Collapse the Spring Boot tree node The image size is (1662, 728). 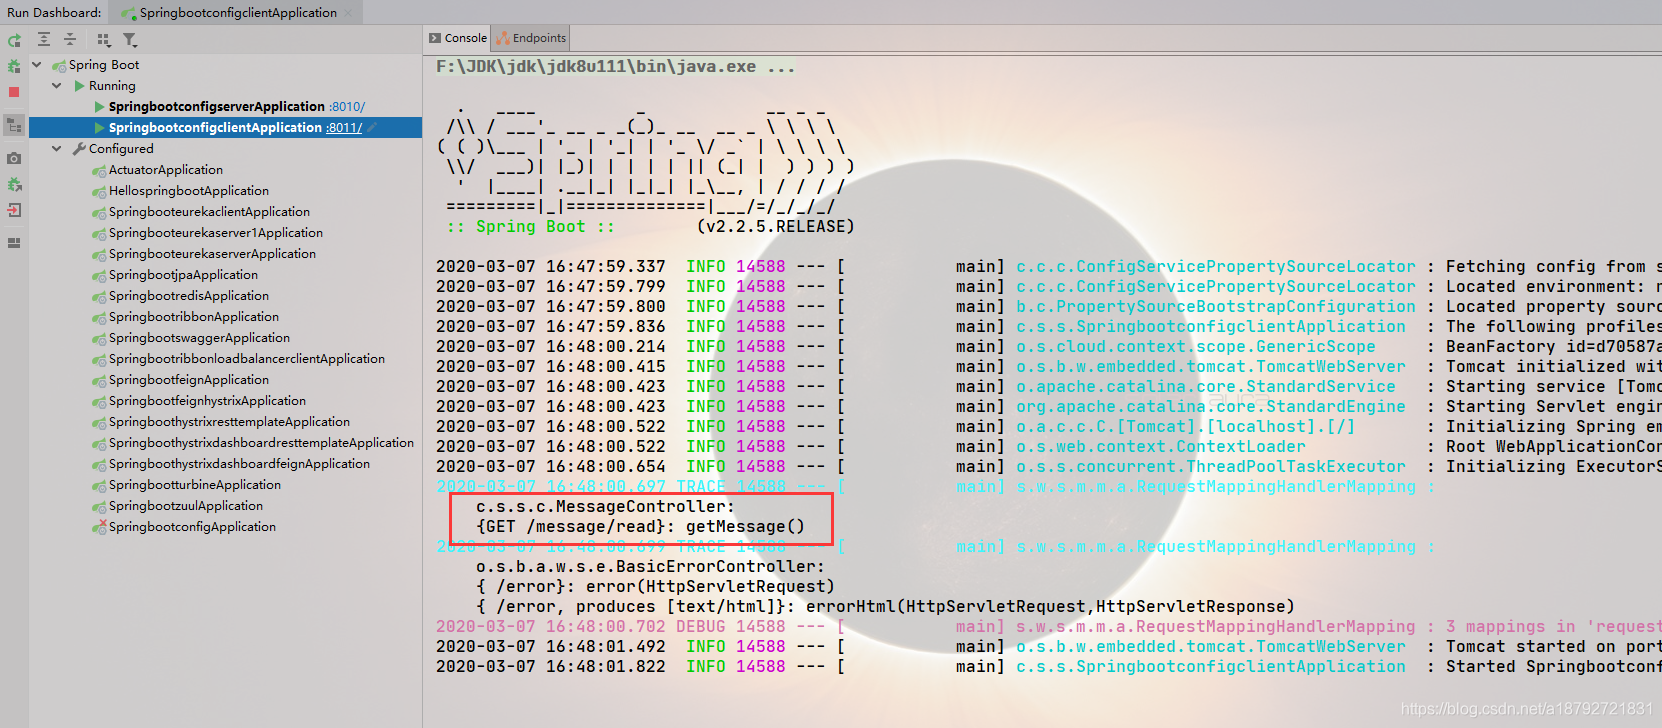[x=37, y=65]
